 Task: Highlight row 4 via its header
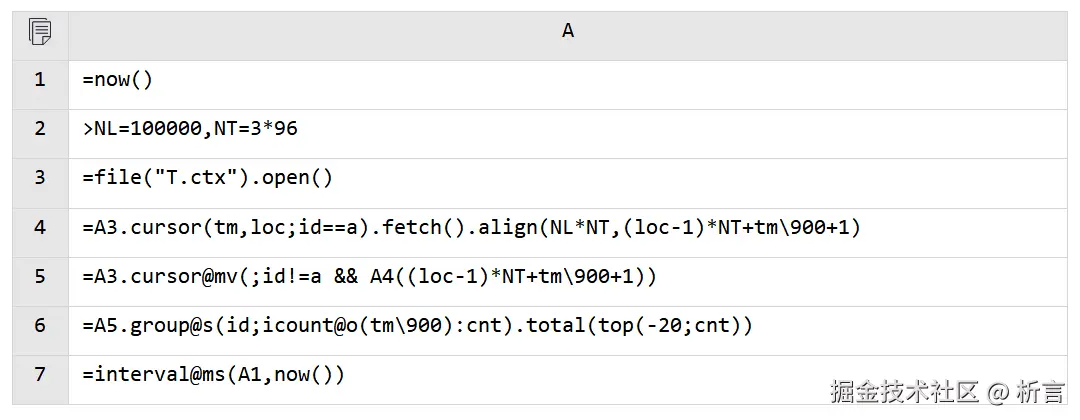click(x=40, y=227)
